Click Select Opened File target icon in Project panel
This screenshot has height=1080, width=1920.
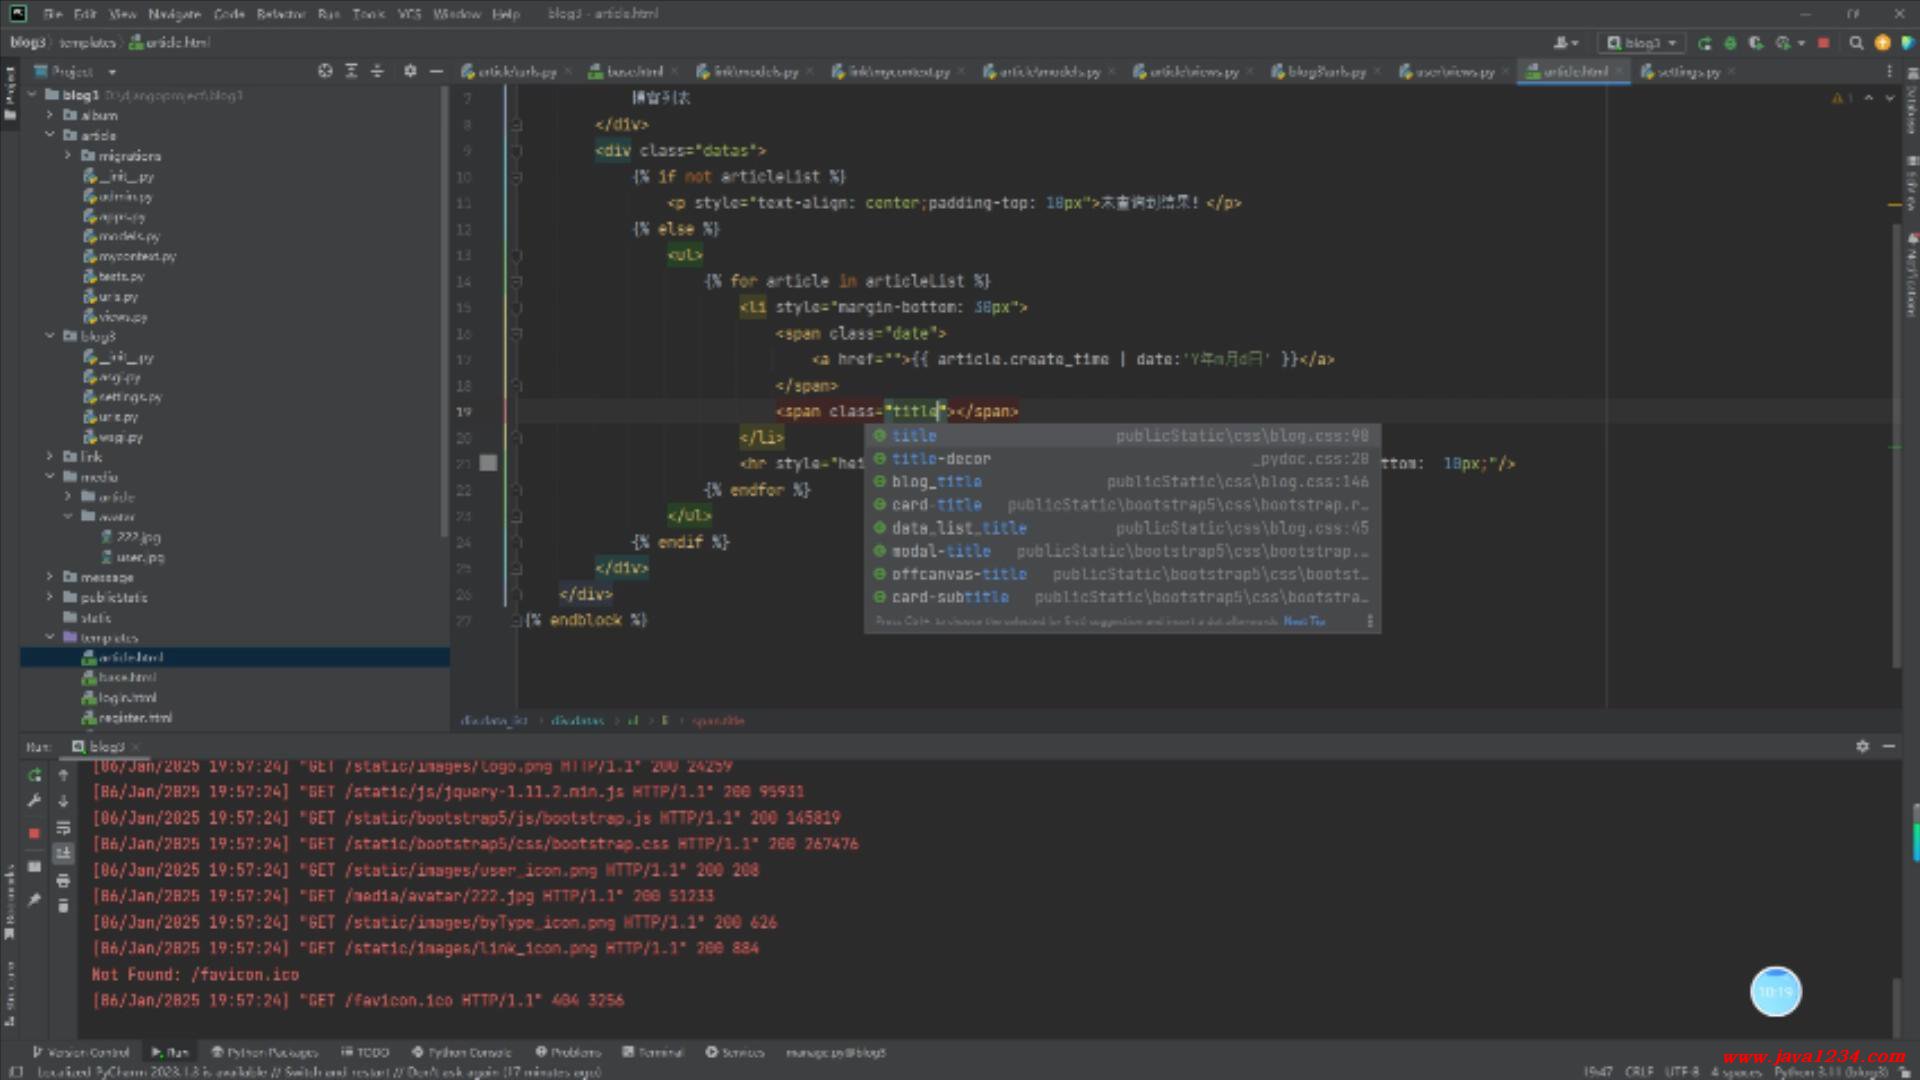tap(325, 71)
